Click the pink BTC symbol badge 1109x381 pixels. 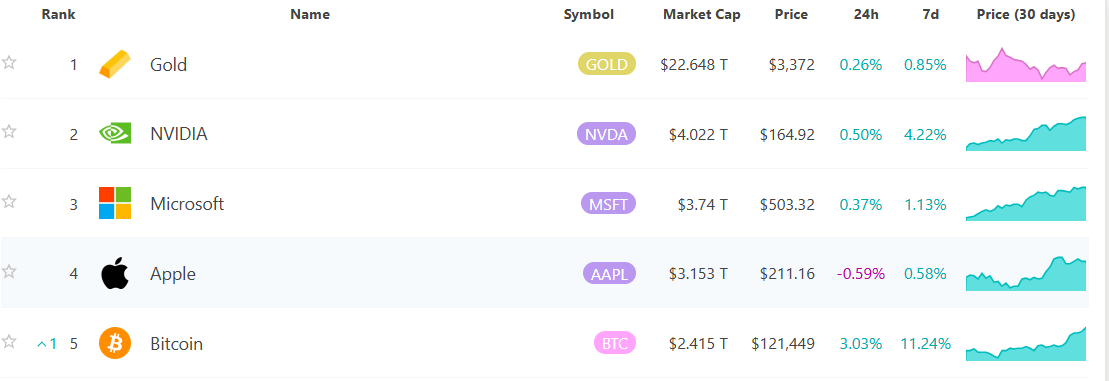click(x=615, y=344)
